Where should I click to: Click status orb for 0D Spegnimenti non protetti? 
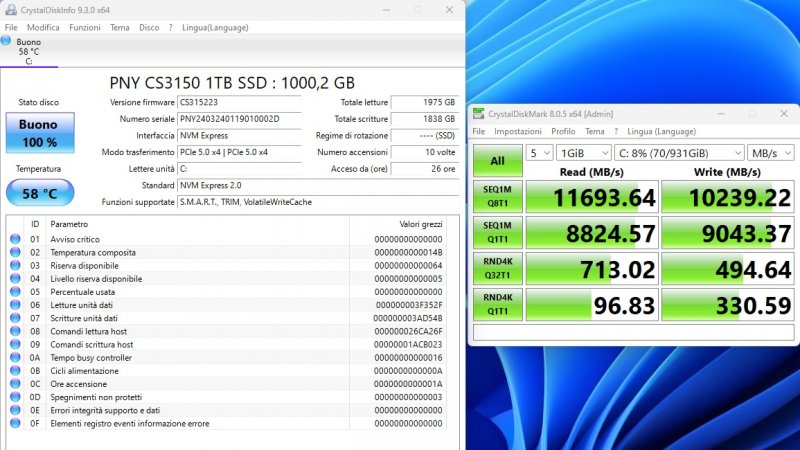(15, 397)
